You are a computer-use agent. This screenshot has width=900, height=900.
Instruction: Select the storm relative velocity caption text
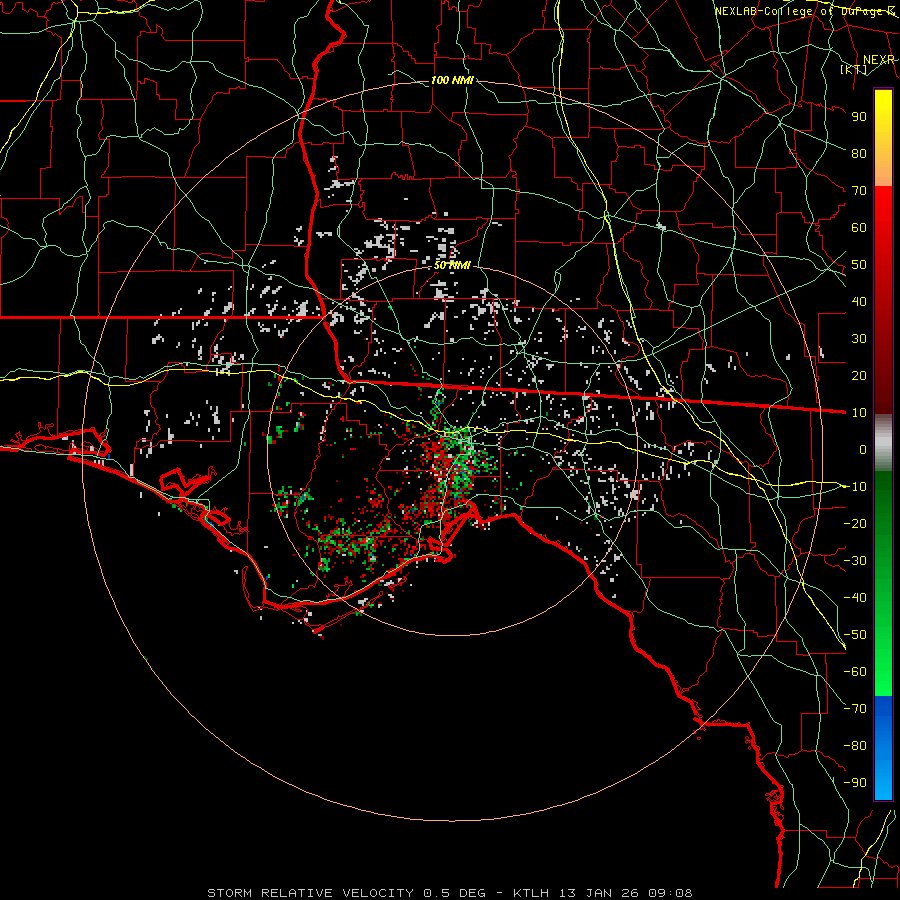(450, 893)
